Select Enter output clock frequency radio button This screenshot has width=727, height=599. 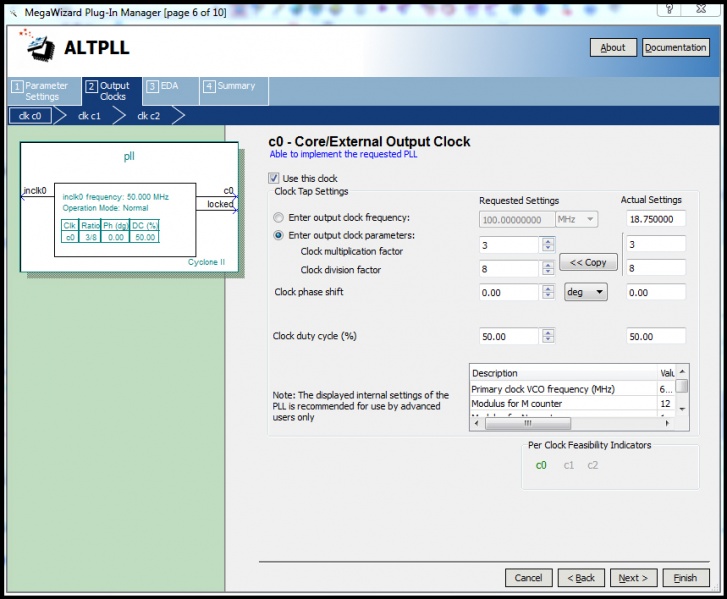278,217
